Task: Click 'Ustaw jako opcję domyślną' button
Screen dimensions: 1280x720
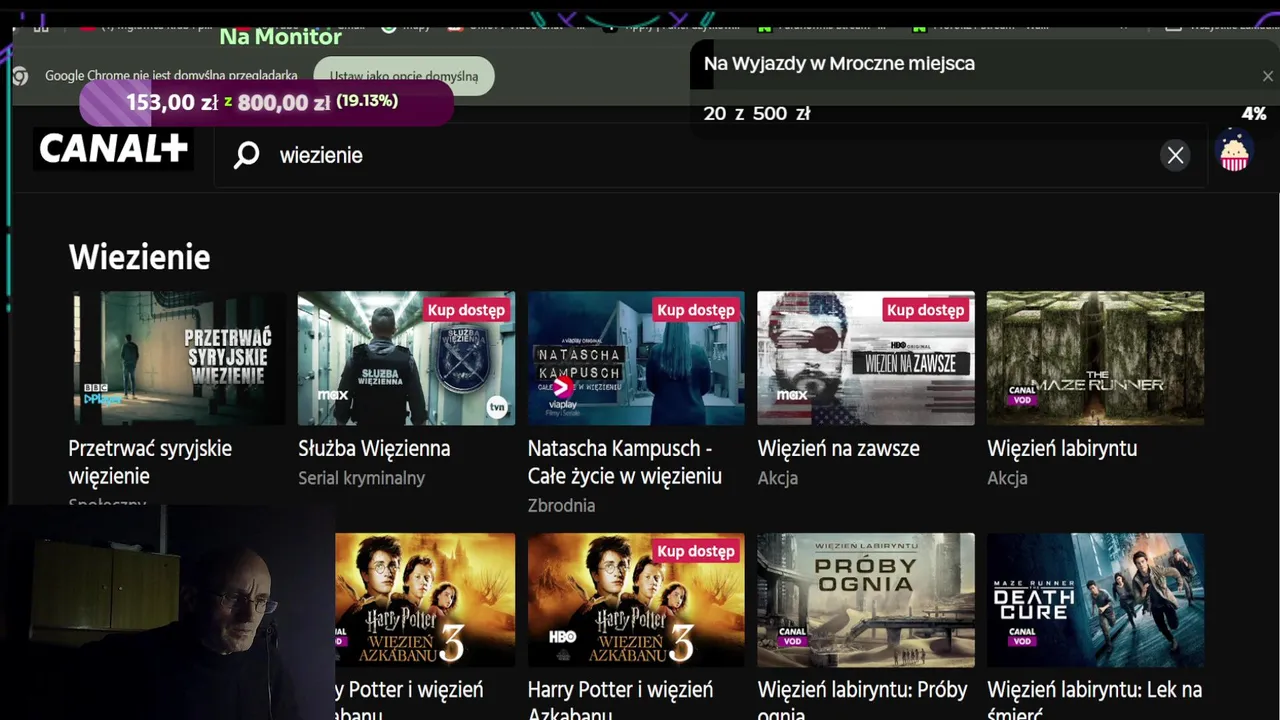Action: [x=404, y=76]
